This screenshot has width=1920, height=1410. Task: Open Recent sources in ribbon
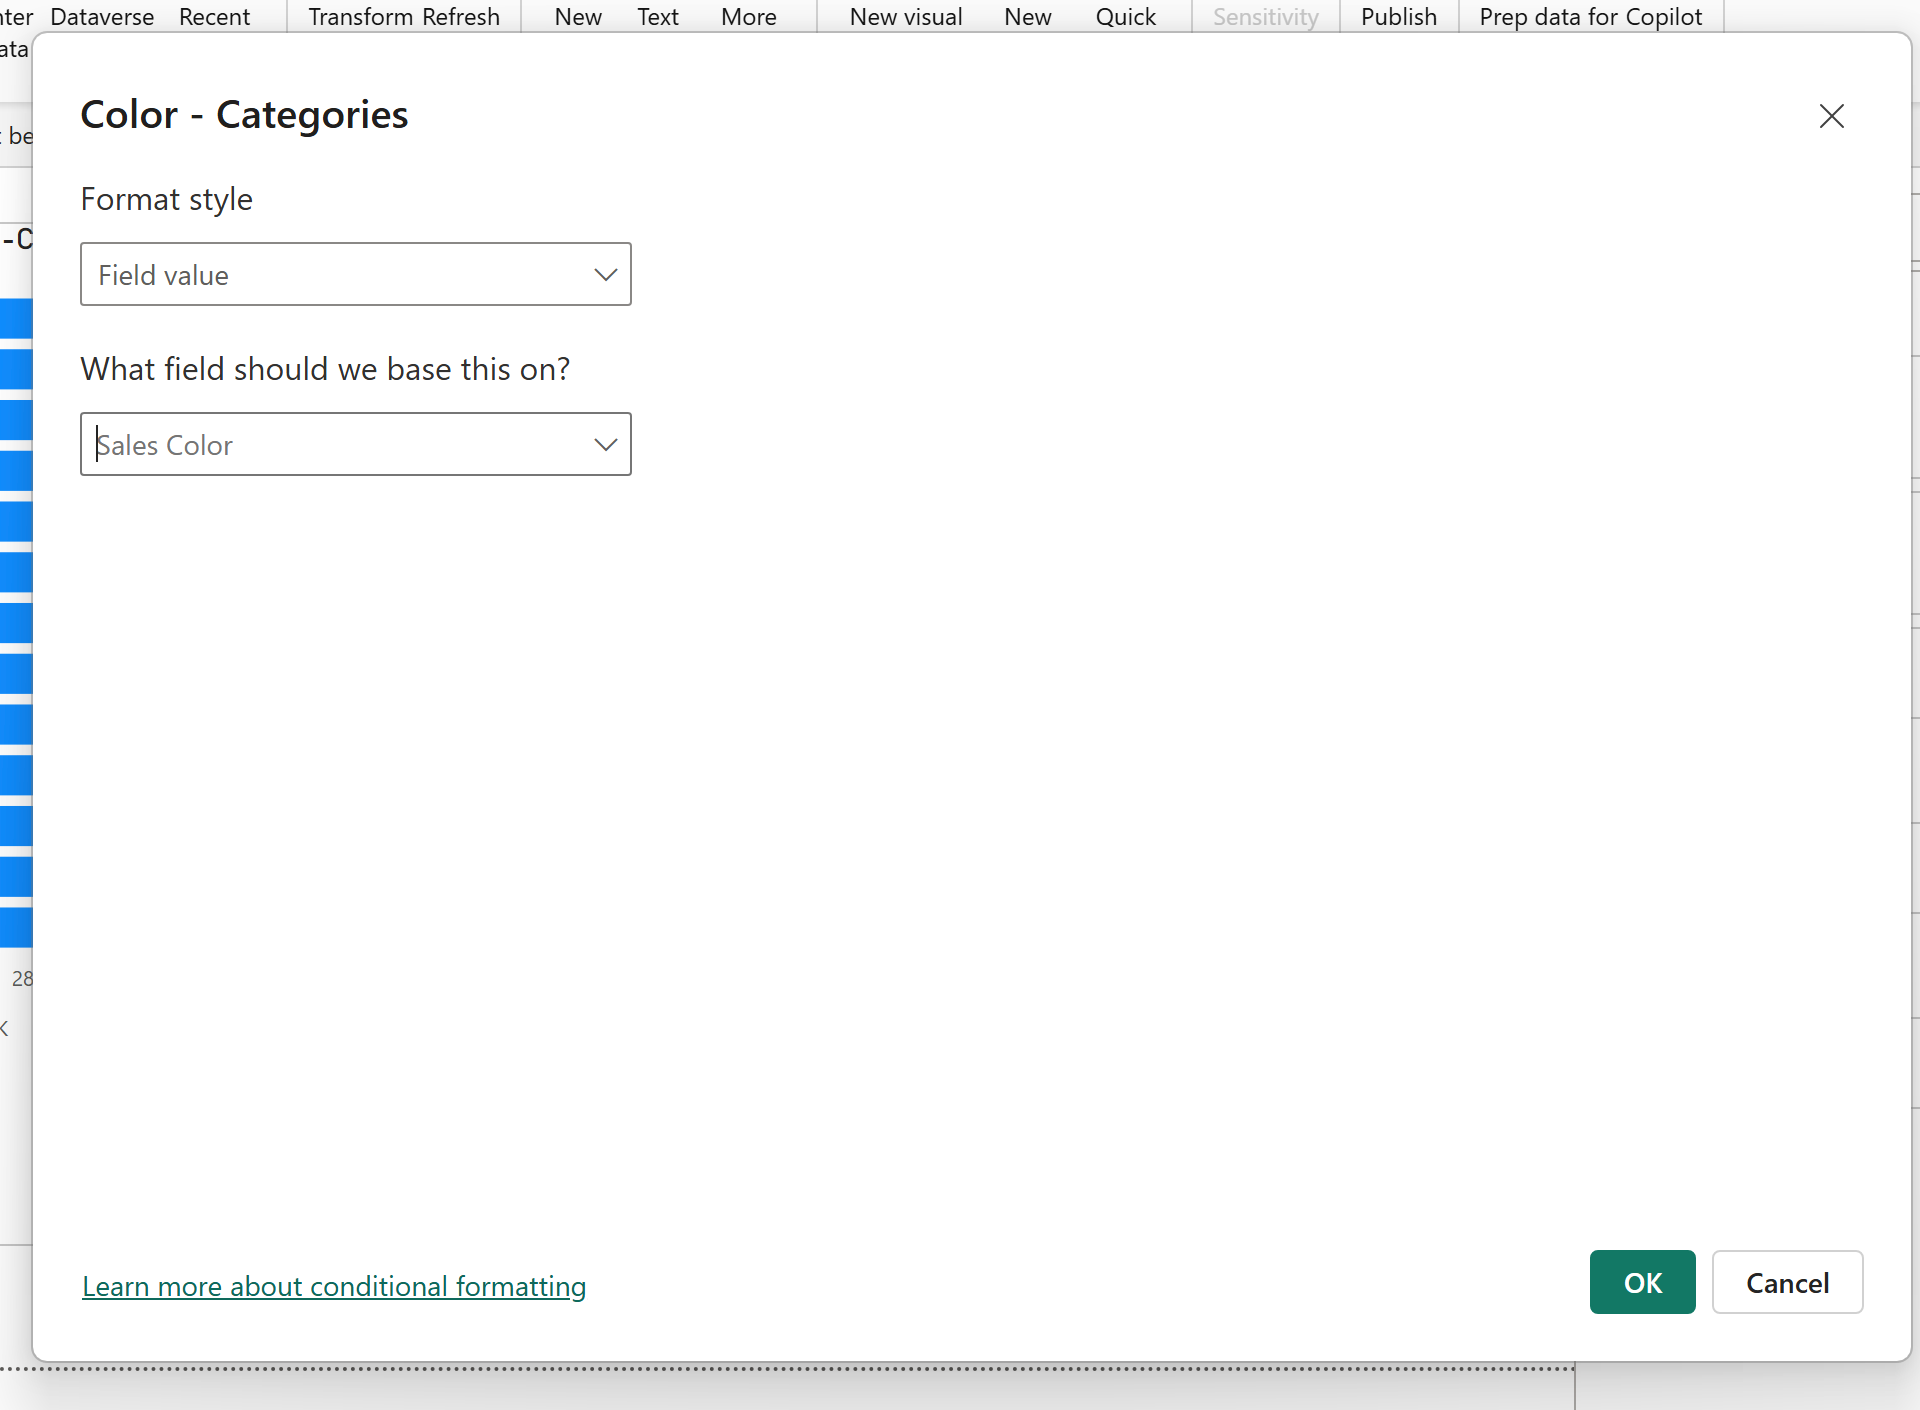(x=214, y=16)
